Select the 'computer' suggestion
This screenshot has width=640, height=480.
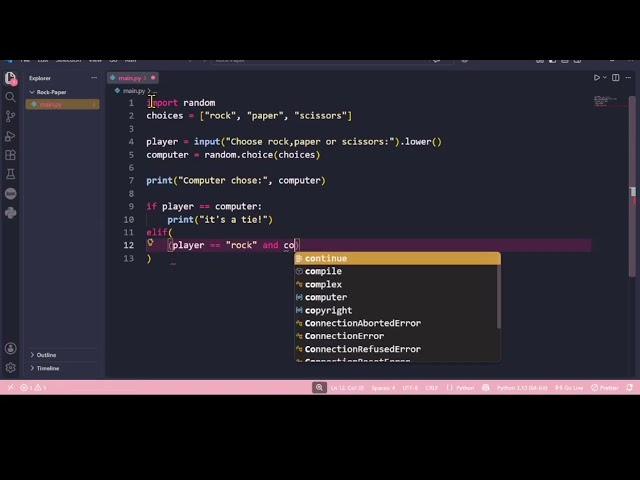pyautogui.click(x=396, y=298)
